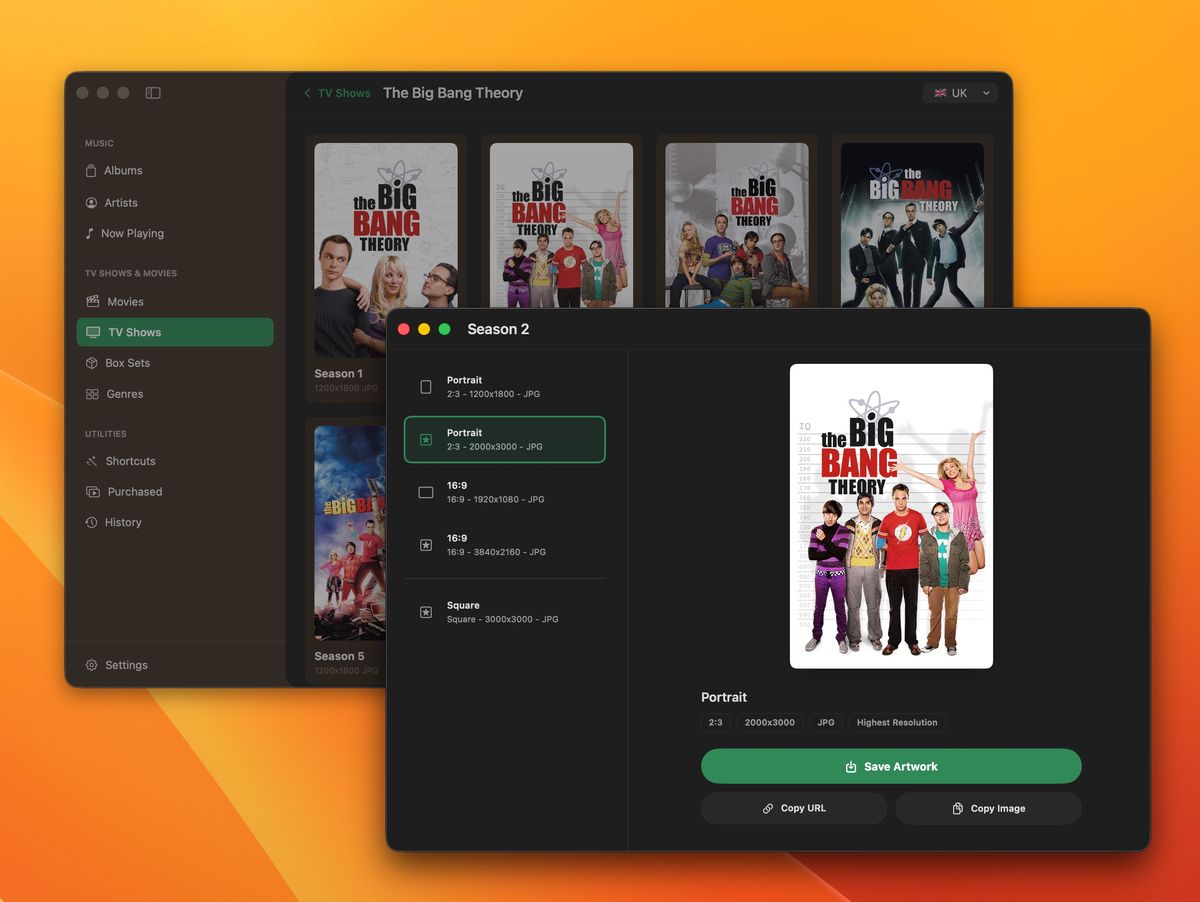Minimize Season 2 window with yellow button
The height and width of the screenshot is (902, 1200).
[x=424, y=329]
